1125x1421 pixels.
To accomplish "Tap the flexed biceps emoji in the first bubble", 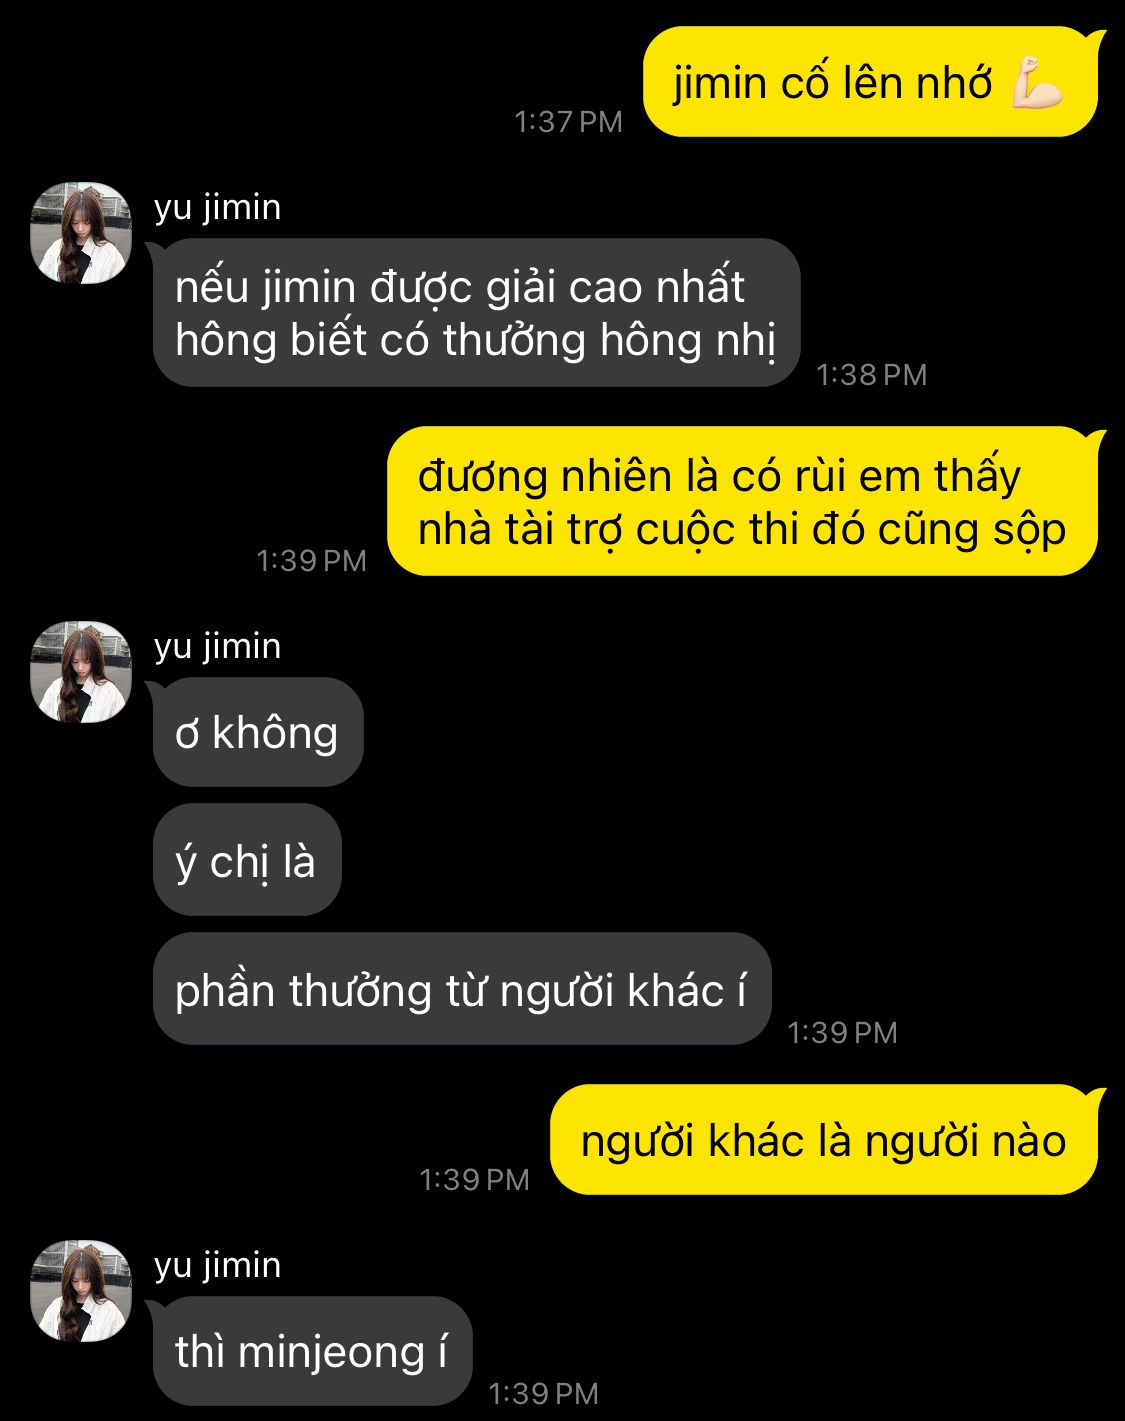I will click(1036, 83).
